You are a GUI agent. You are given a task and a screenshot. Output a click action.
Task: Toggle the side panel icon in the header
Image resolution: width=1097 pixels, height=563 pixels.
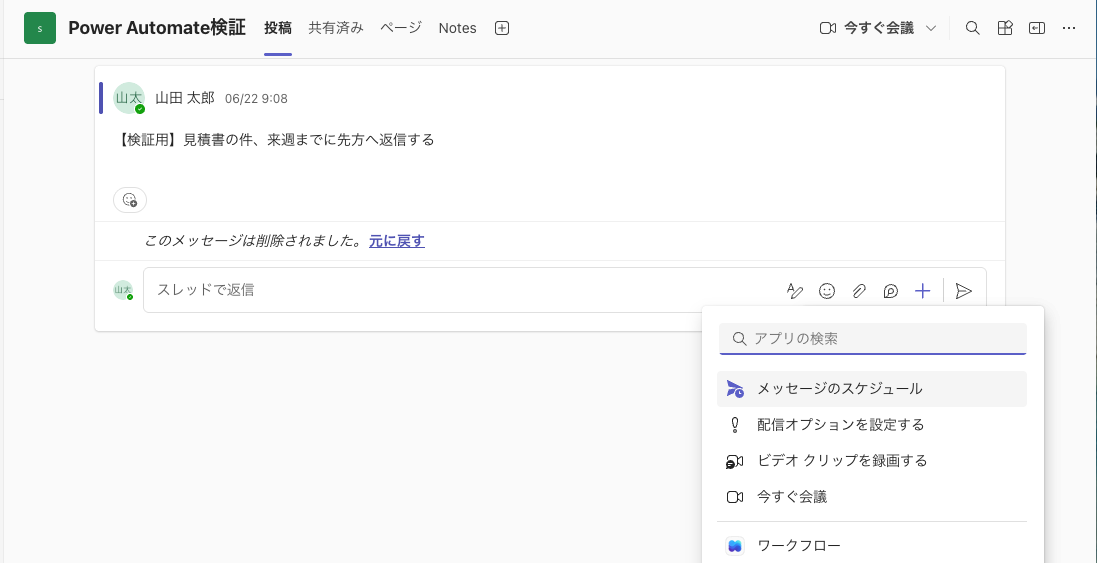click(1037, 28)
